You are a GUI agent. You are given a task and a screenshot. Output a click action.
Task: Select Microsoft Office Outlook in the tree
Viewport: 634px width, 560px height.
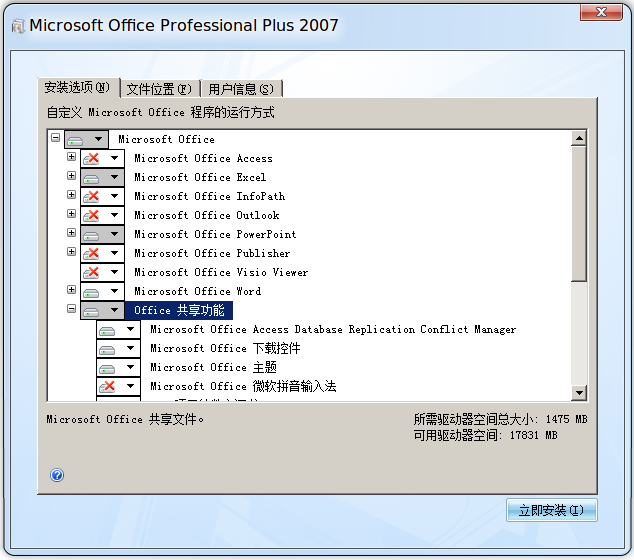click(207, 216)
